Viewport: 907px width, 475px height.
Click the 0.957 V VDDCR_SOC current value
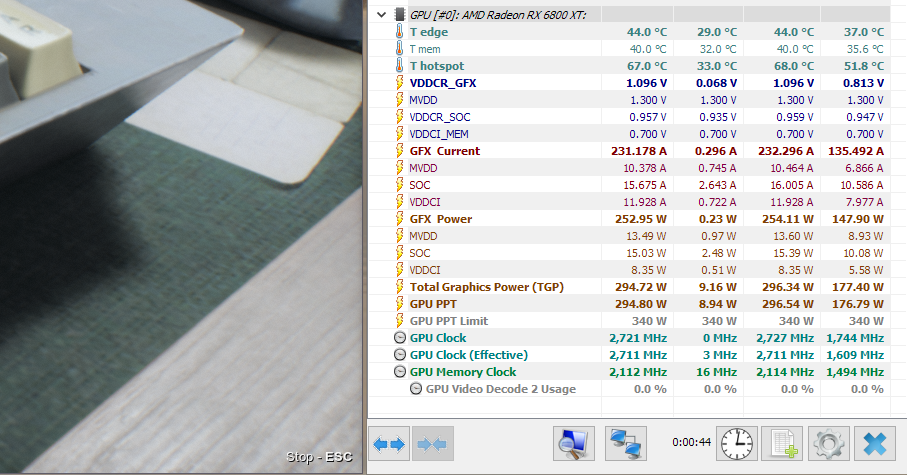(x=648, y=117)
